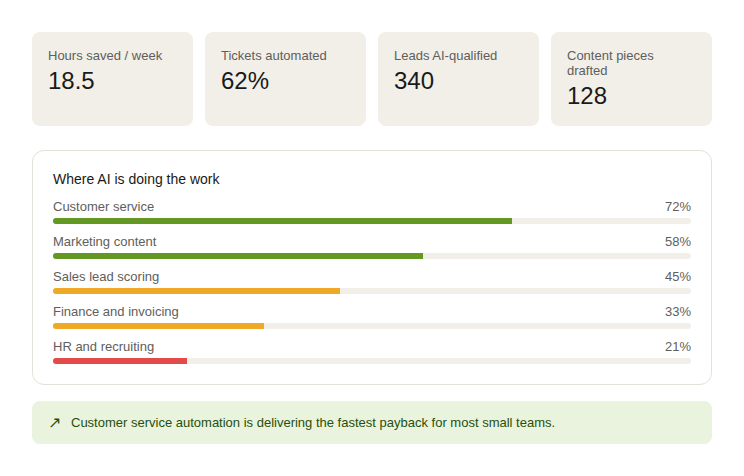The image size is (744, 476).
Task: Select the Hours saved per week card
Action: click(112, 79)
